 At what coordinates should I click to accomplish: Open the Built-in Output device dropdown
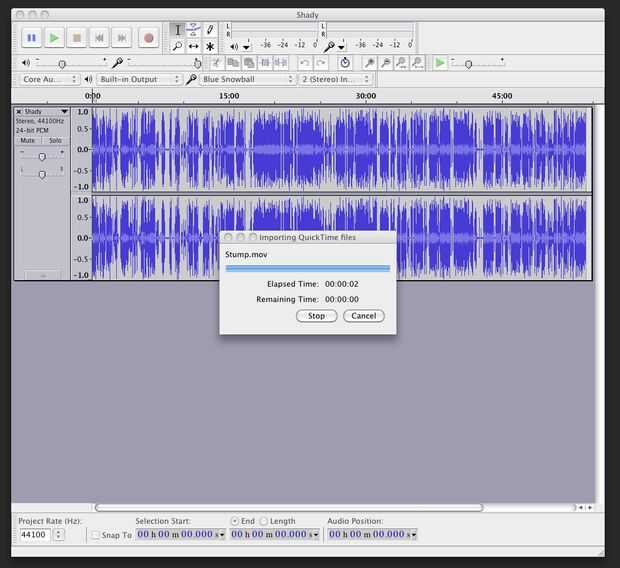click(x=139, y=79)
